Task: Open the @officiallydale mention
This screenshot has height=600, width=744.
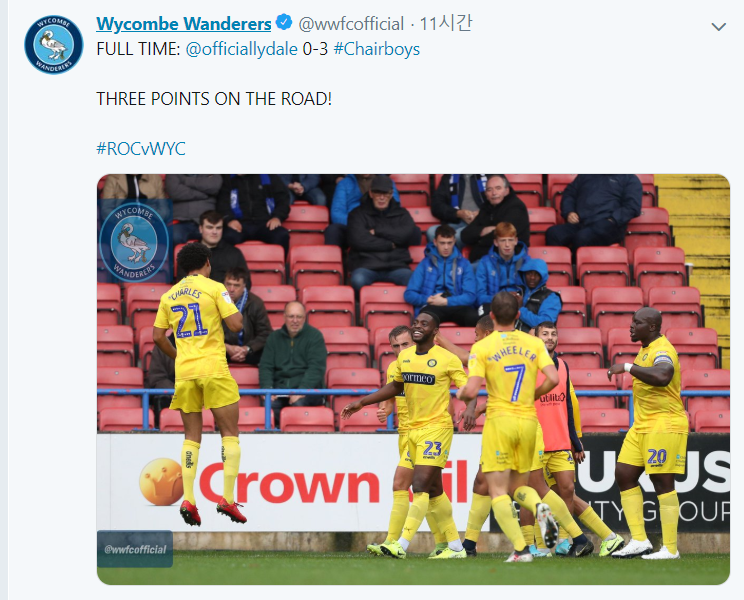Action: [242, 49]
